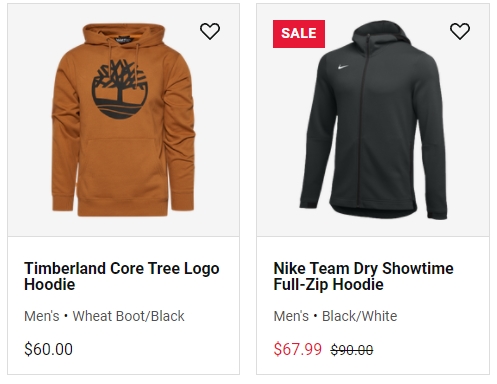Select the black Nike full-zip hoodie image
The width and height of the screenshot is (497, 384).
pos(374,120)
